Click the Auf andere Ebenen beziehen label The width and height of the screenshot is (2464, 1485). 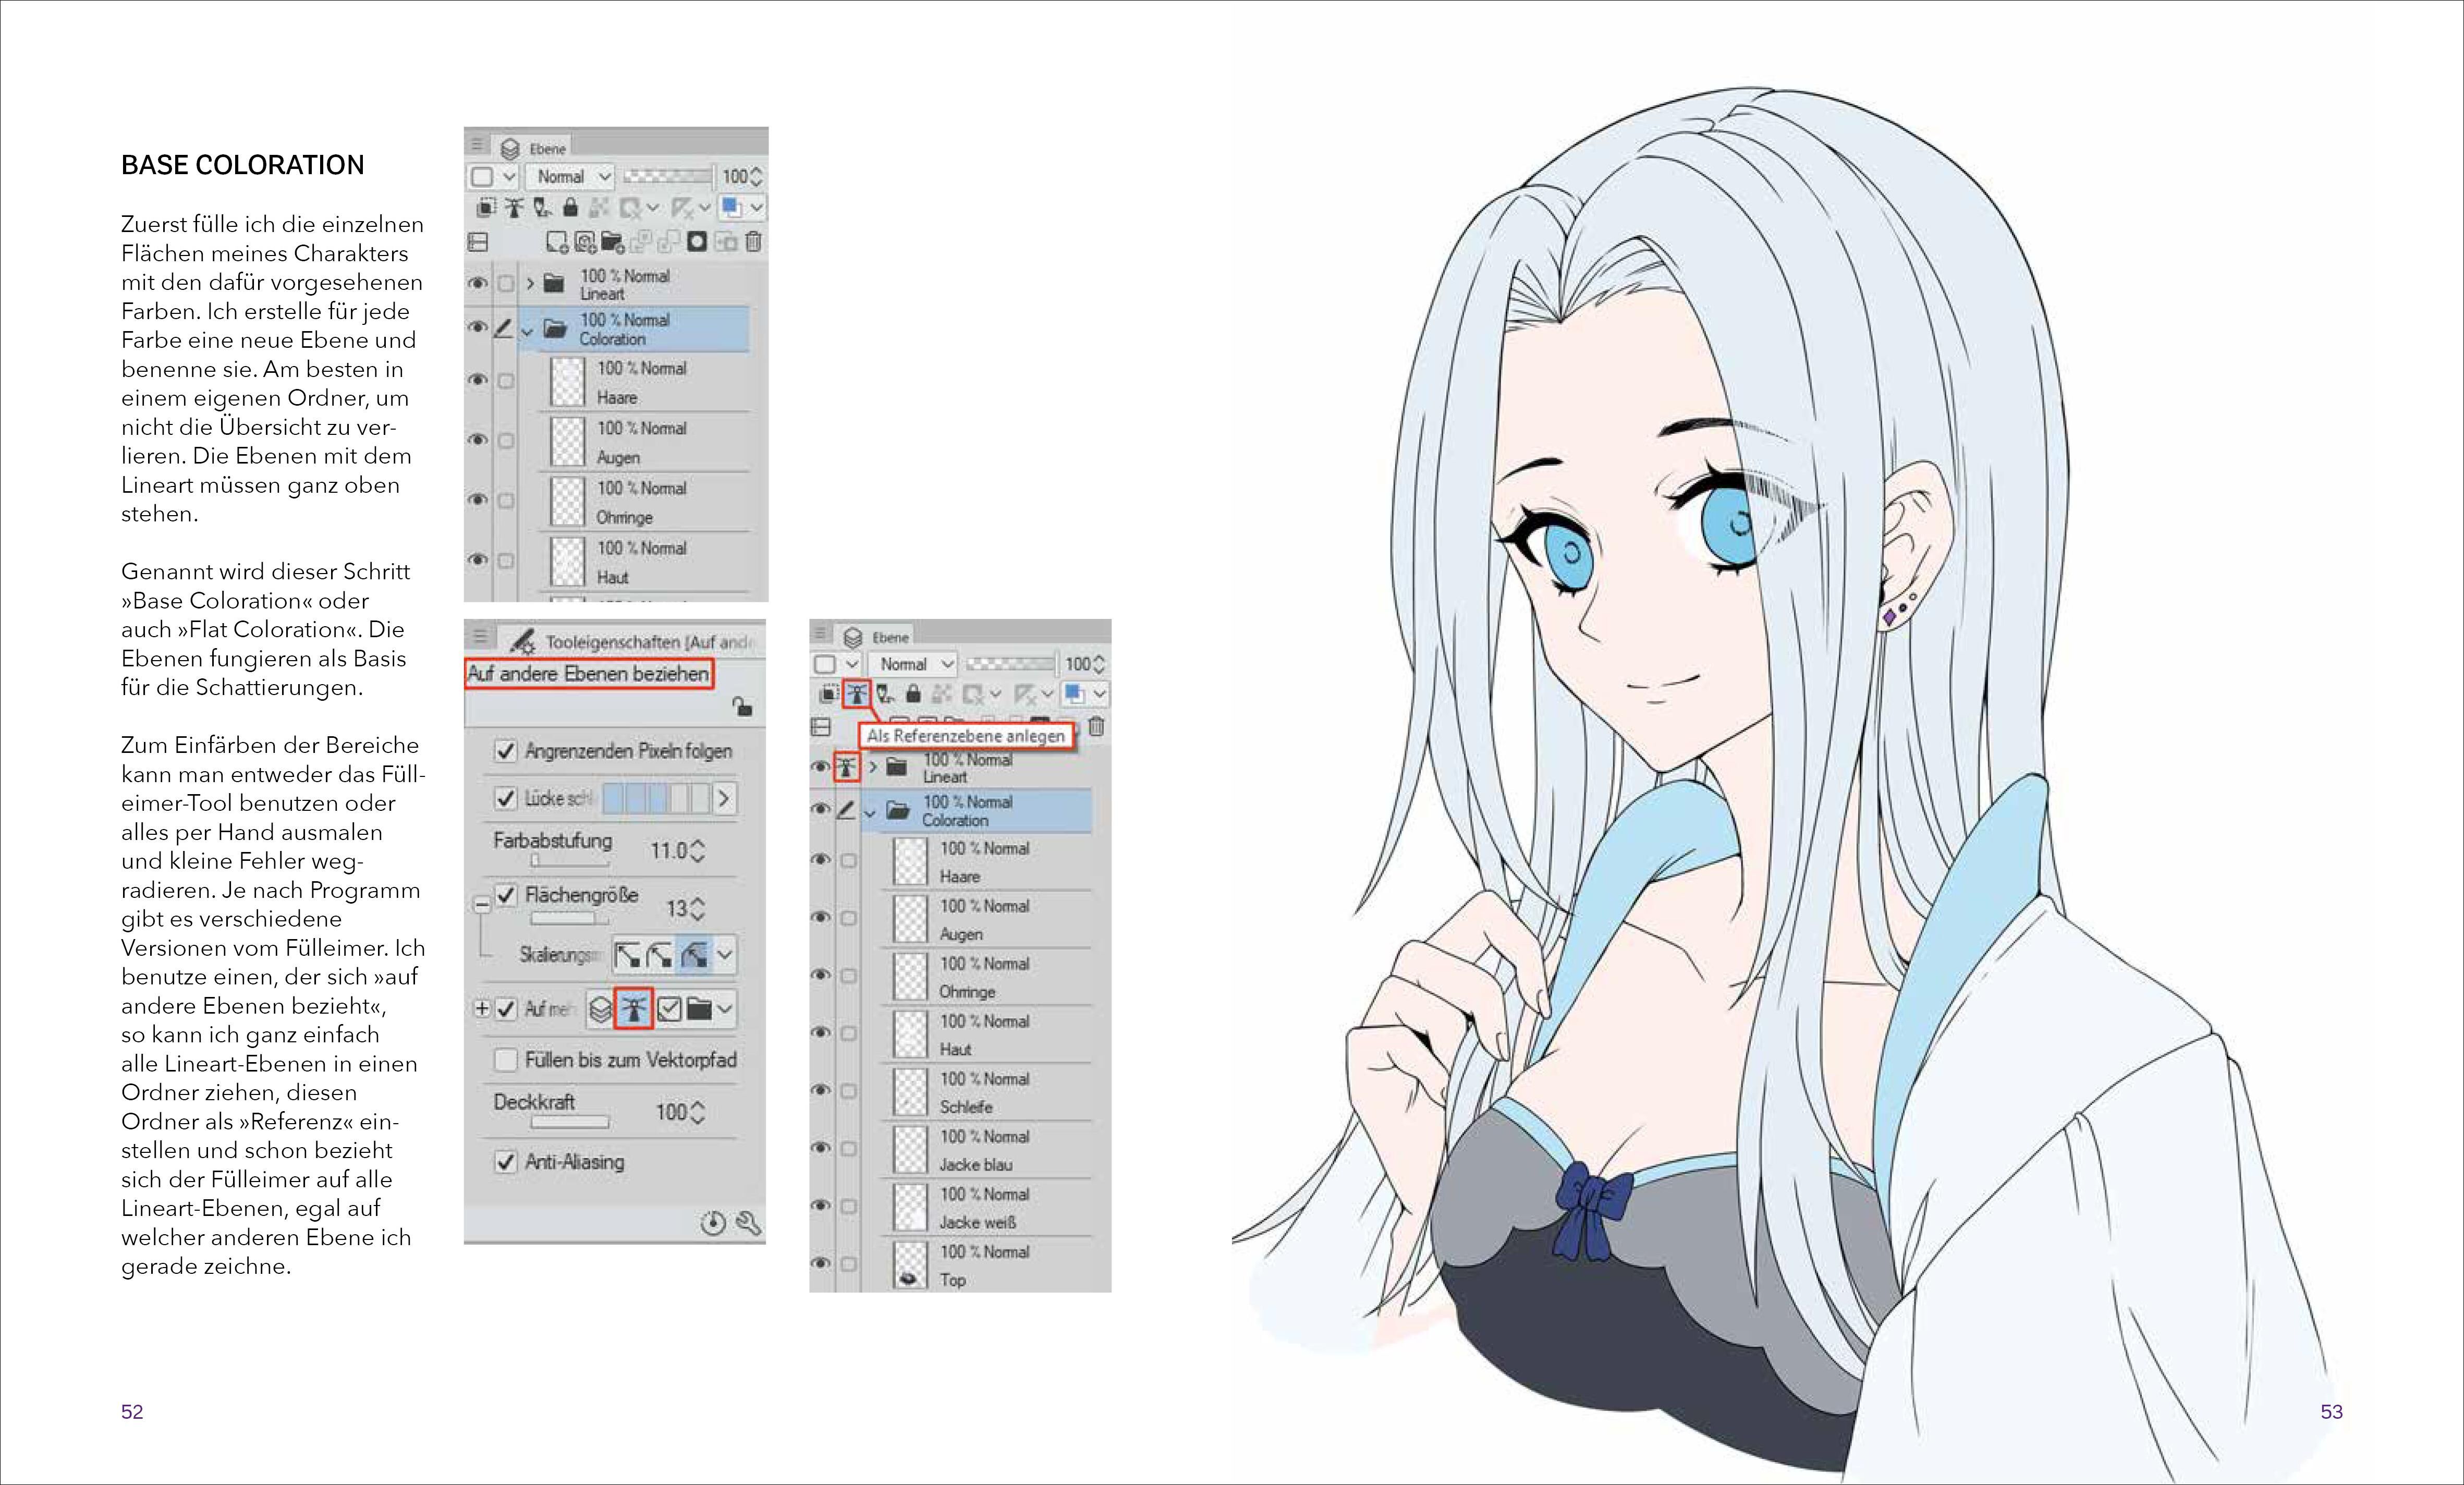[x=589, y=674]
